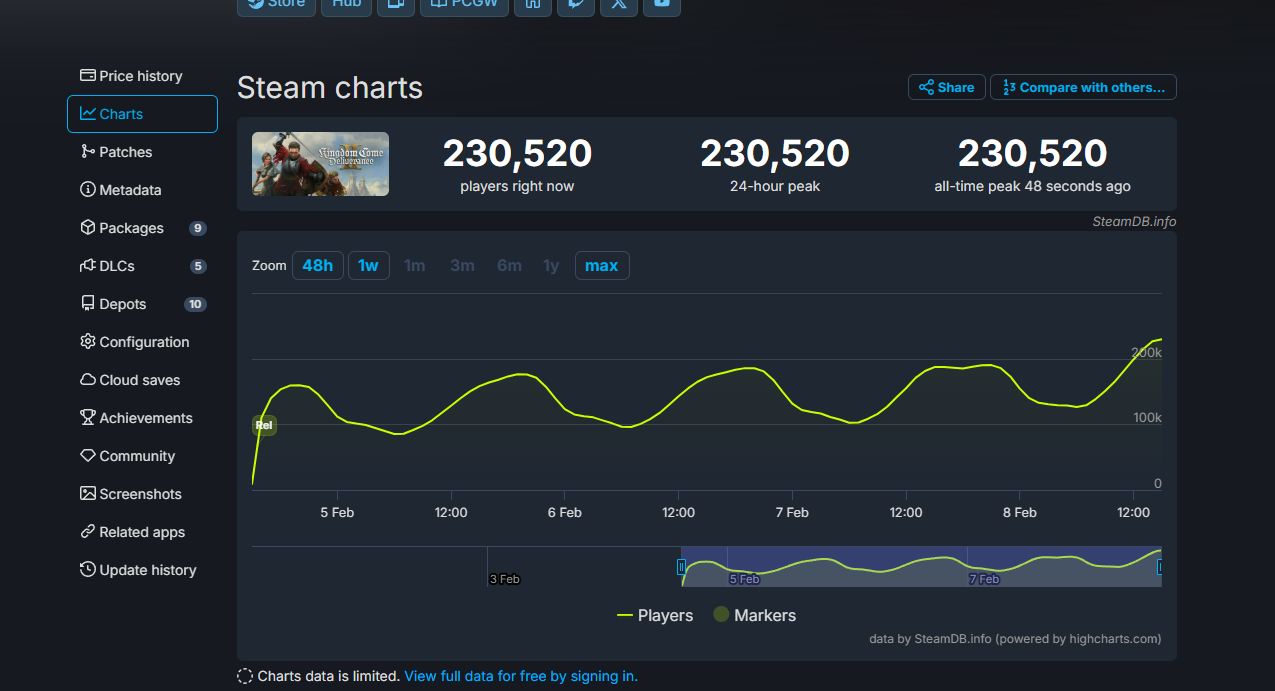Image resolution: width=1275 pixels, height=691 pixels.
Task: Click the left navigator range handle
Action: pos(682,567)
